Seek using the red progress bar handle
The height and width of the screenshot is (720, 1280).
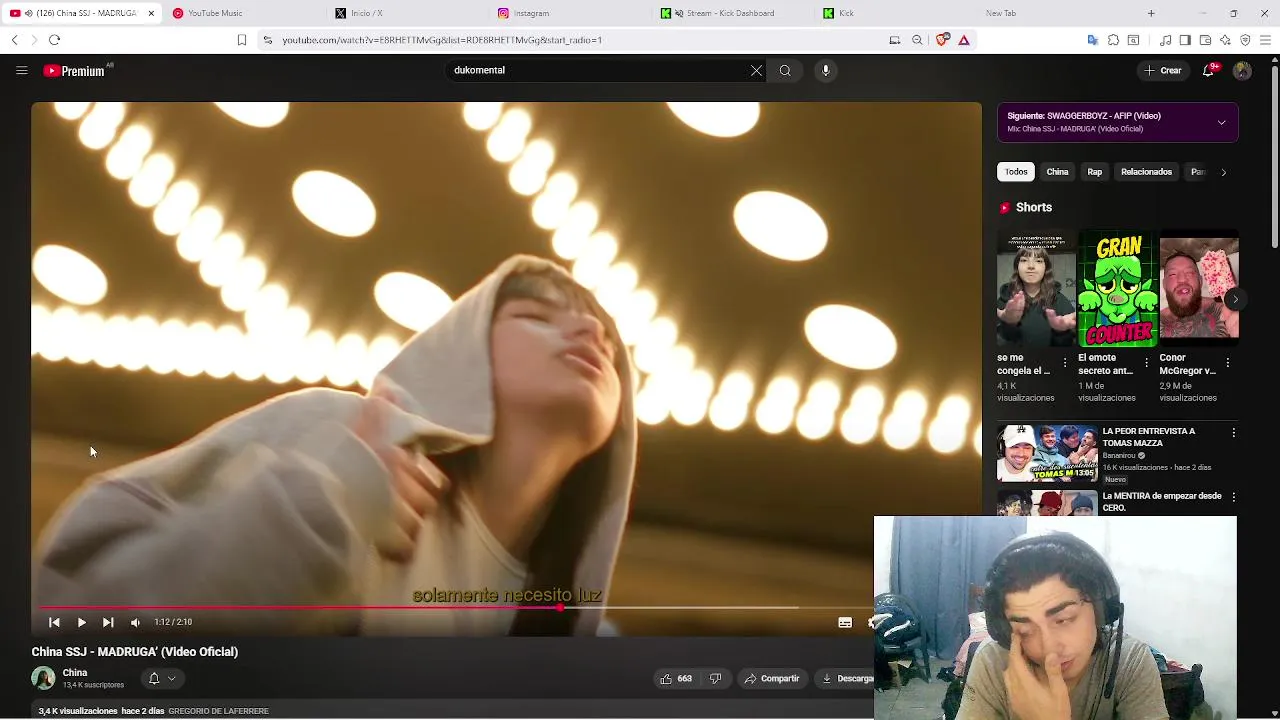click(x=560, y=607)
